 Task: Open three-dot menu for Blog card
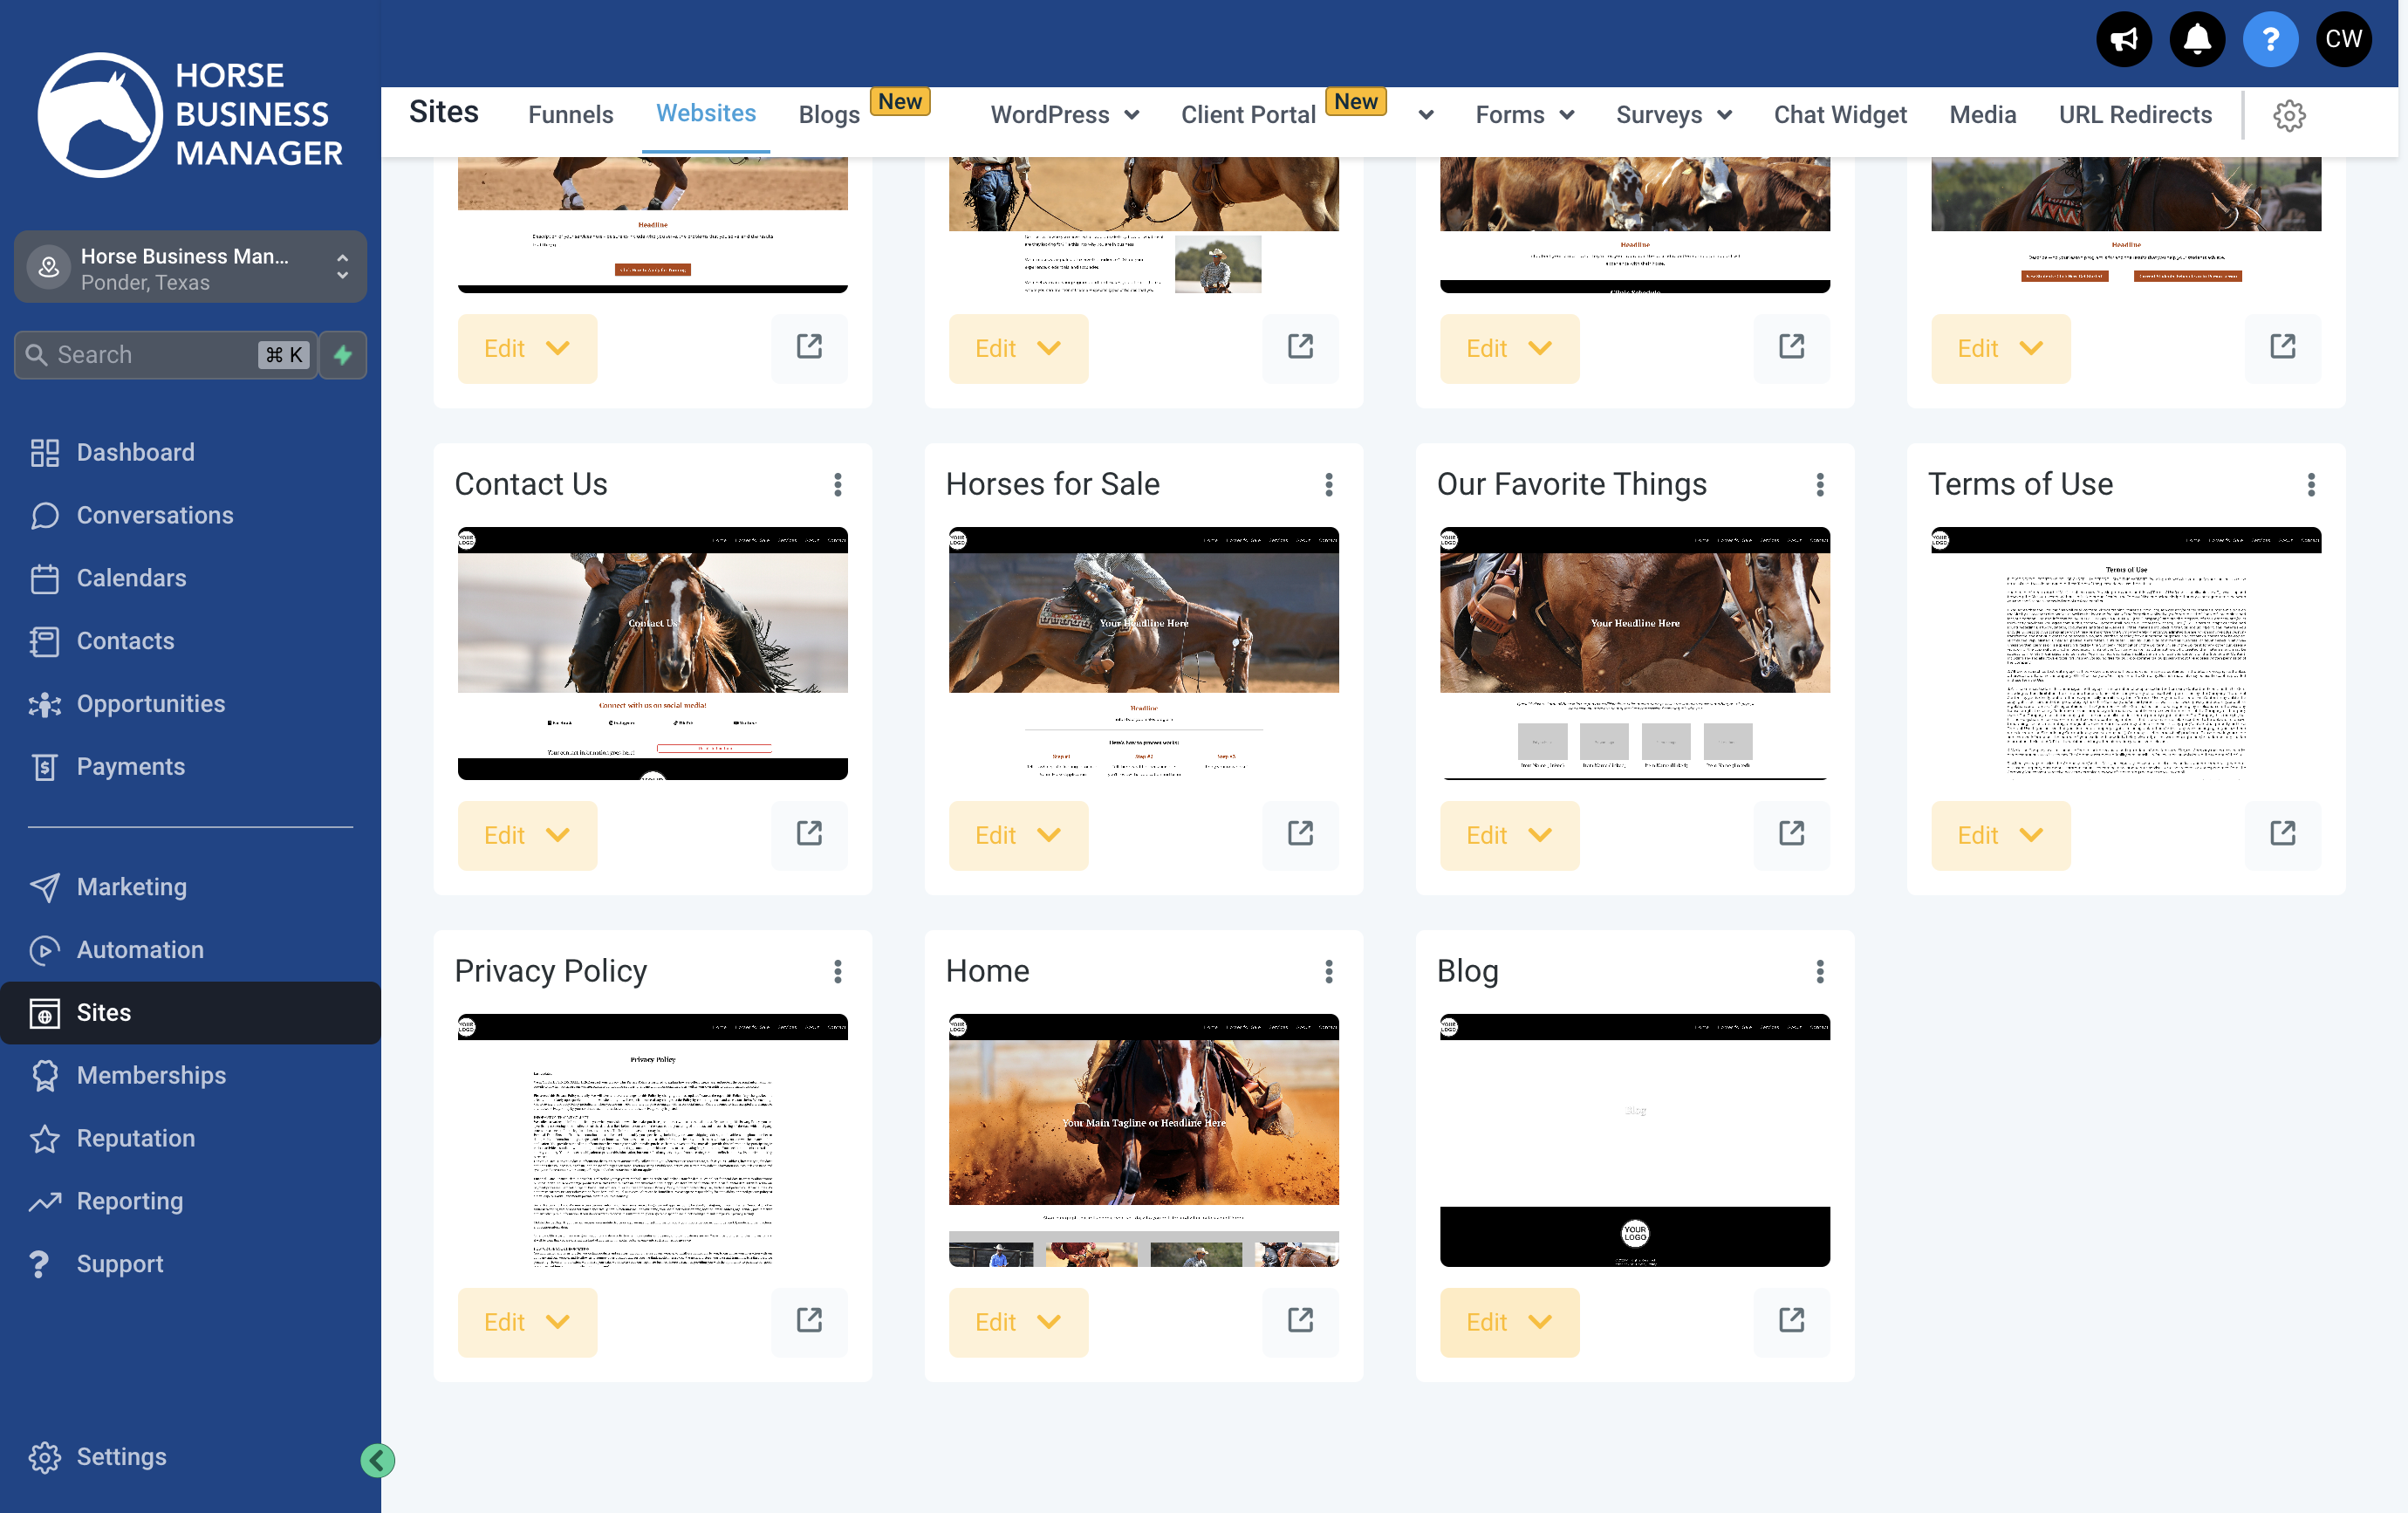click(1820, 972)
